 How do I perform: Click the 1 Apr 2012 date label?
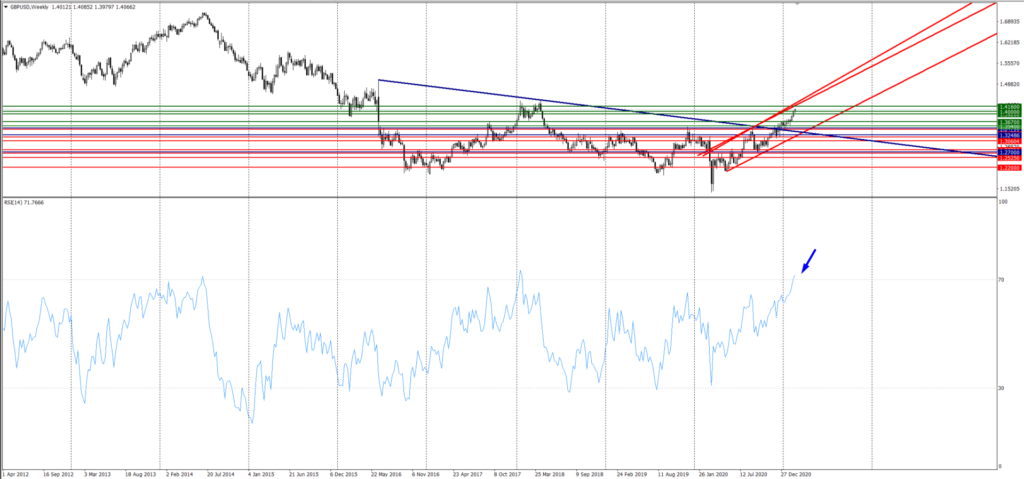pos(17,473)
